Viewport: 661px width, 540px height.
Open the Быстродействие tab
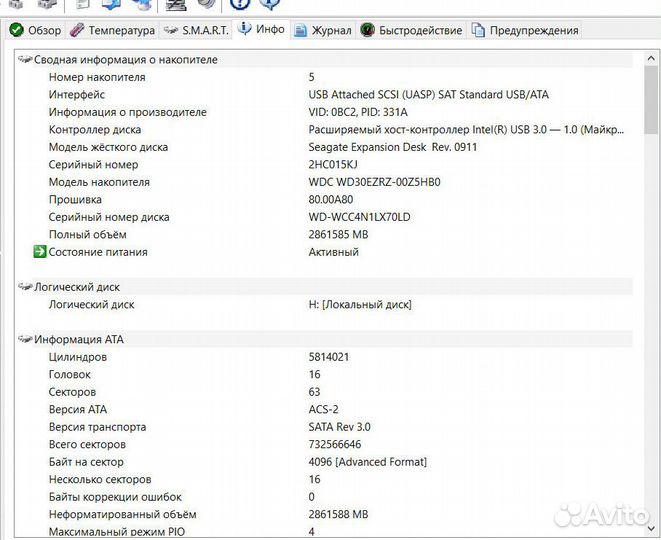point(411,30)
